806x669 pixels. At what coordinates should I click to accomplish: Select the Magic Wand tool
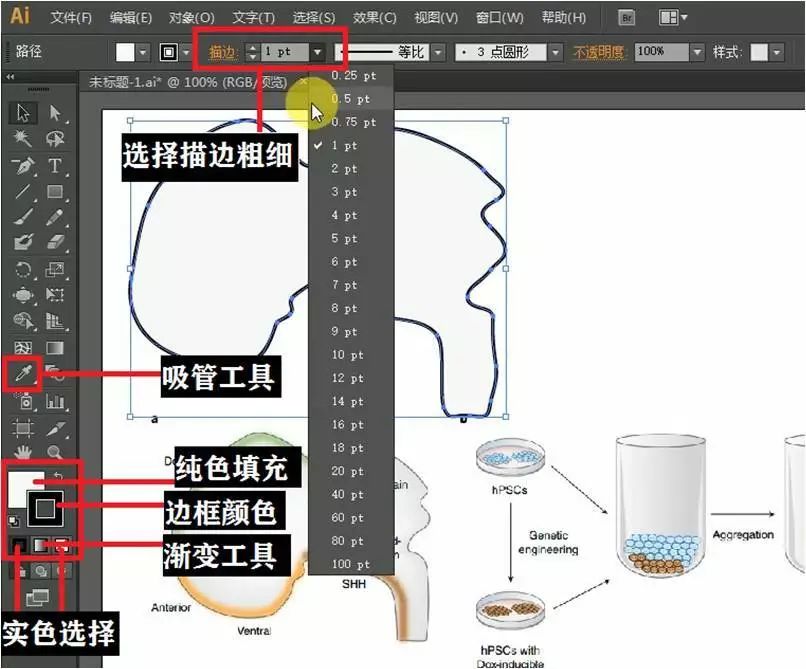[23, 139]
